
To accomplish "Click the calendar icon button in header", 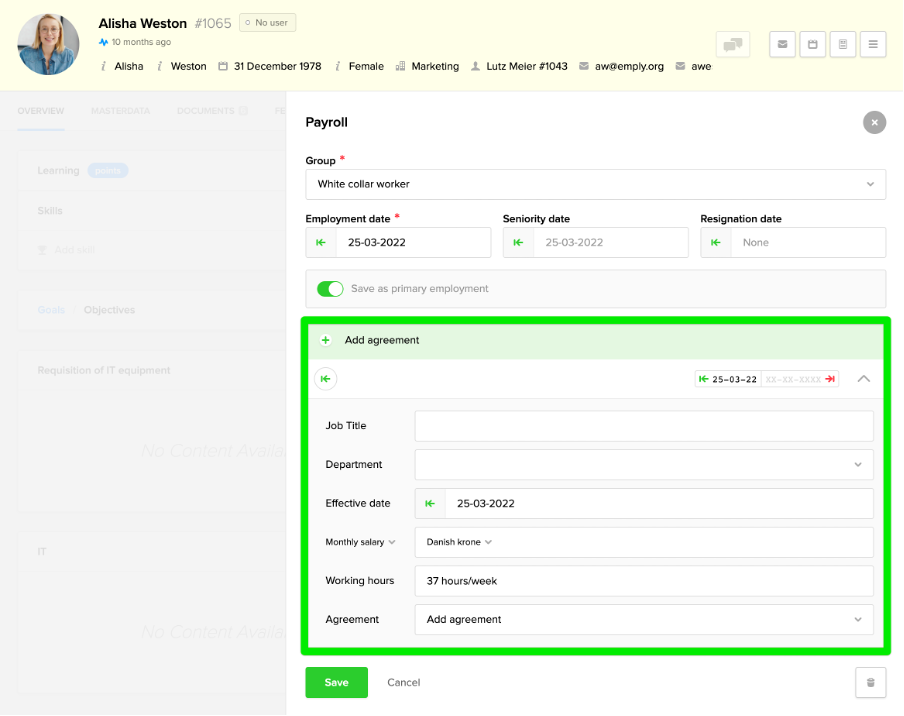I will click(812, 45).
